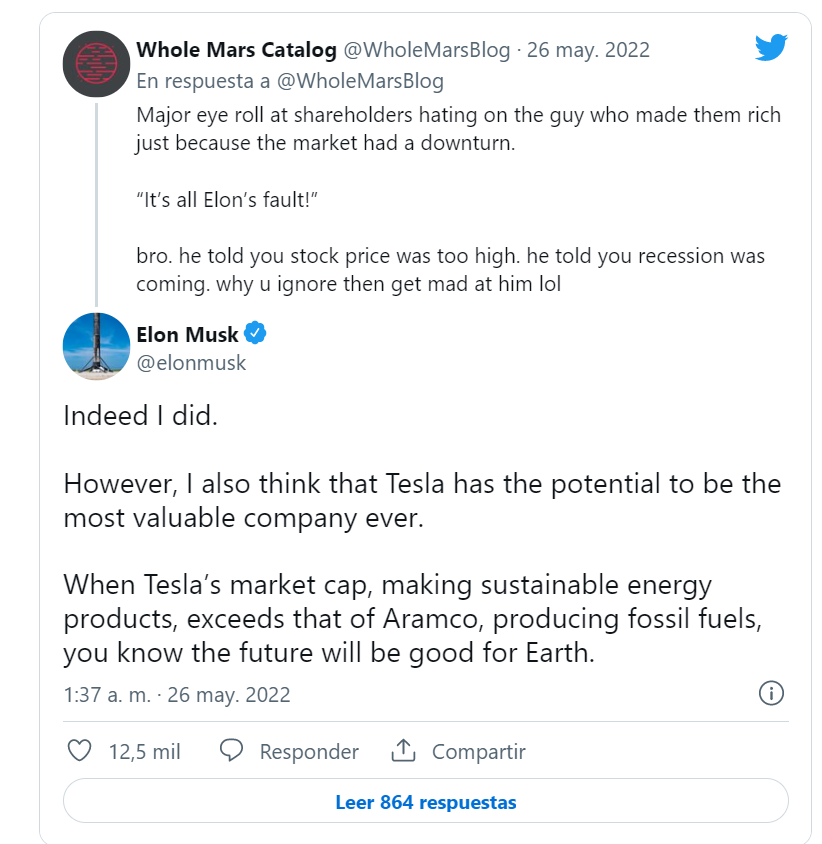Open the timestamp "1:37 a. m. · 26 may. 2022"
822x844 pixels.
tap(177, 694)
